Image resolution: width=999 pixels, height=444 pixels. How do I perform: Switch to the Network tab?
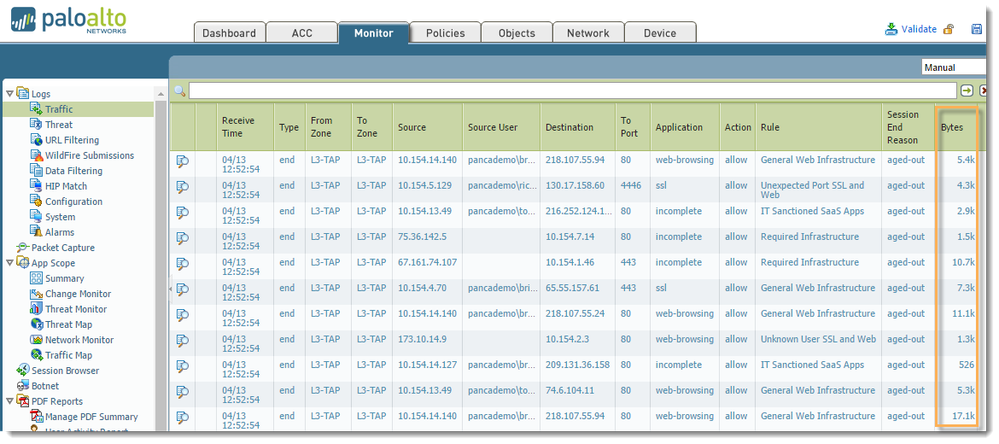(x=588, y=33)
